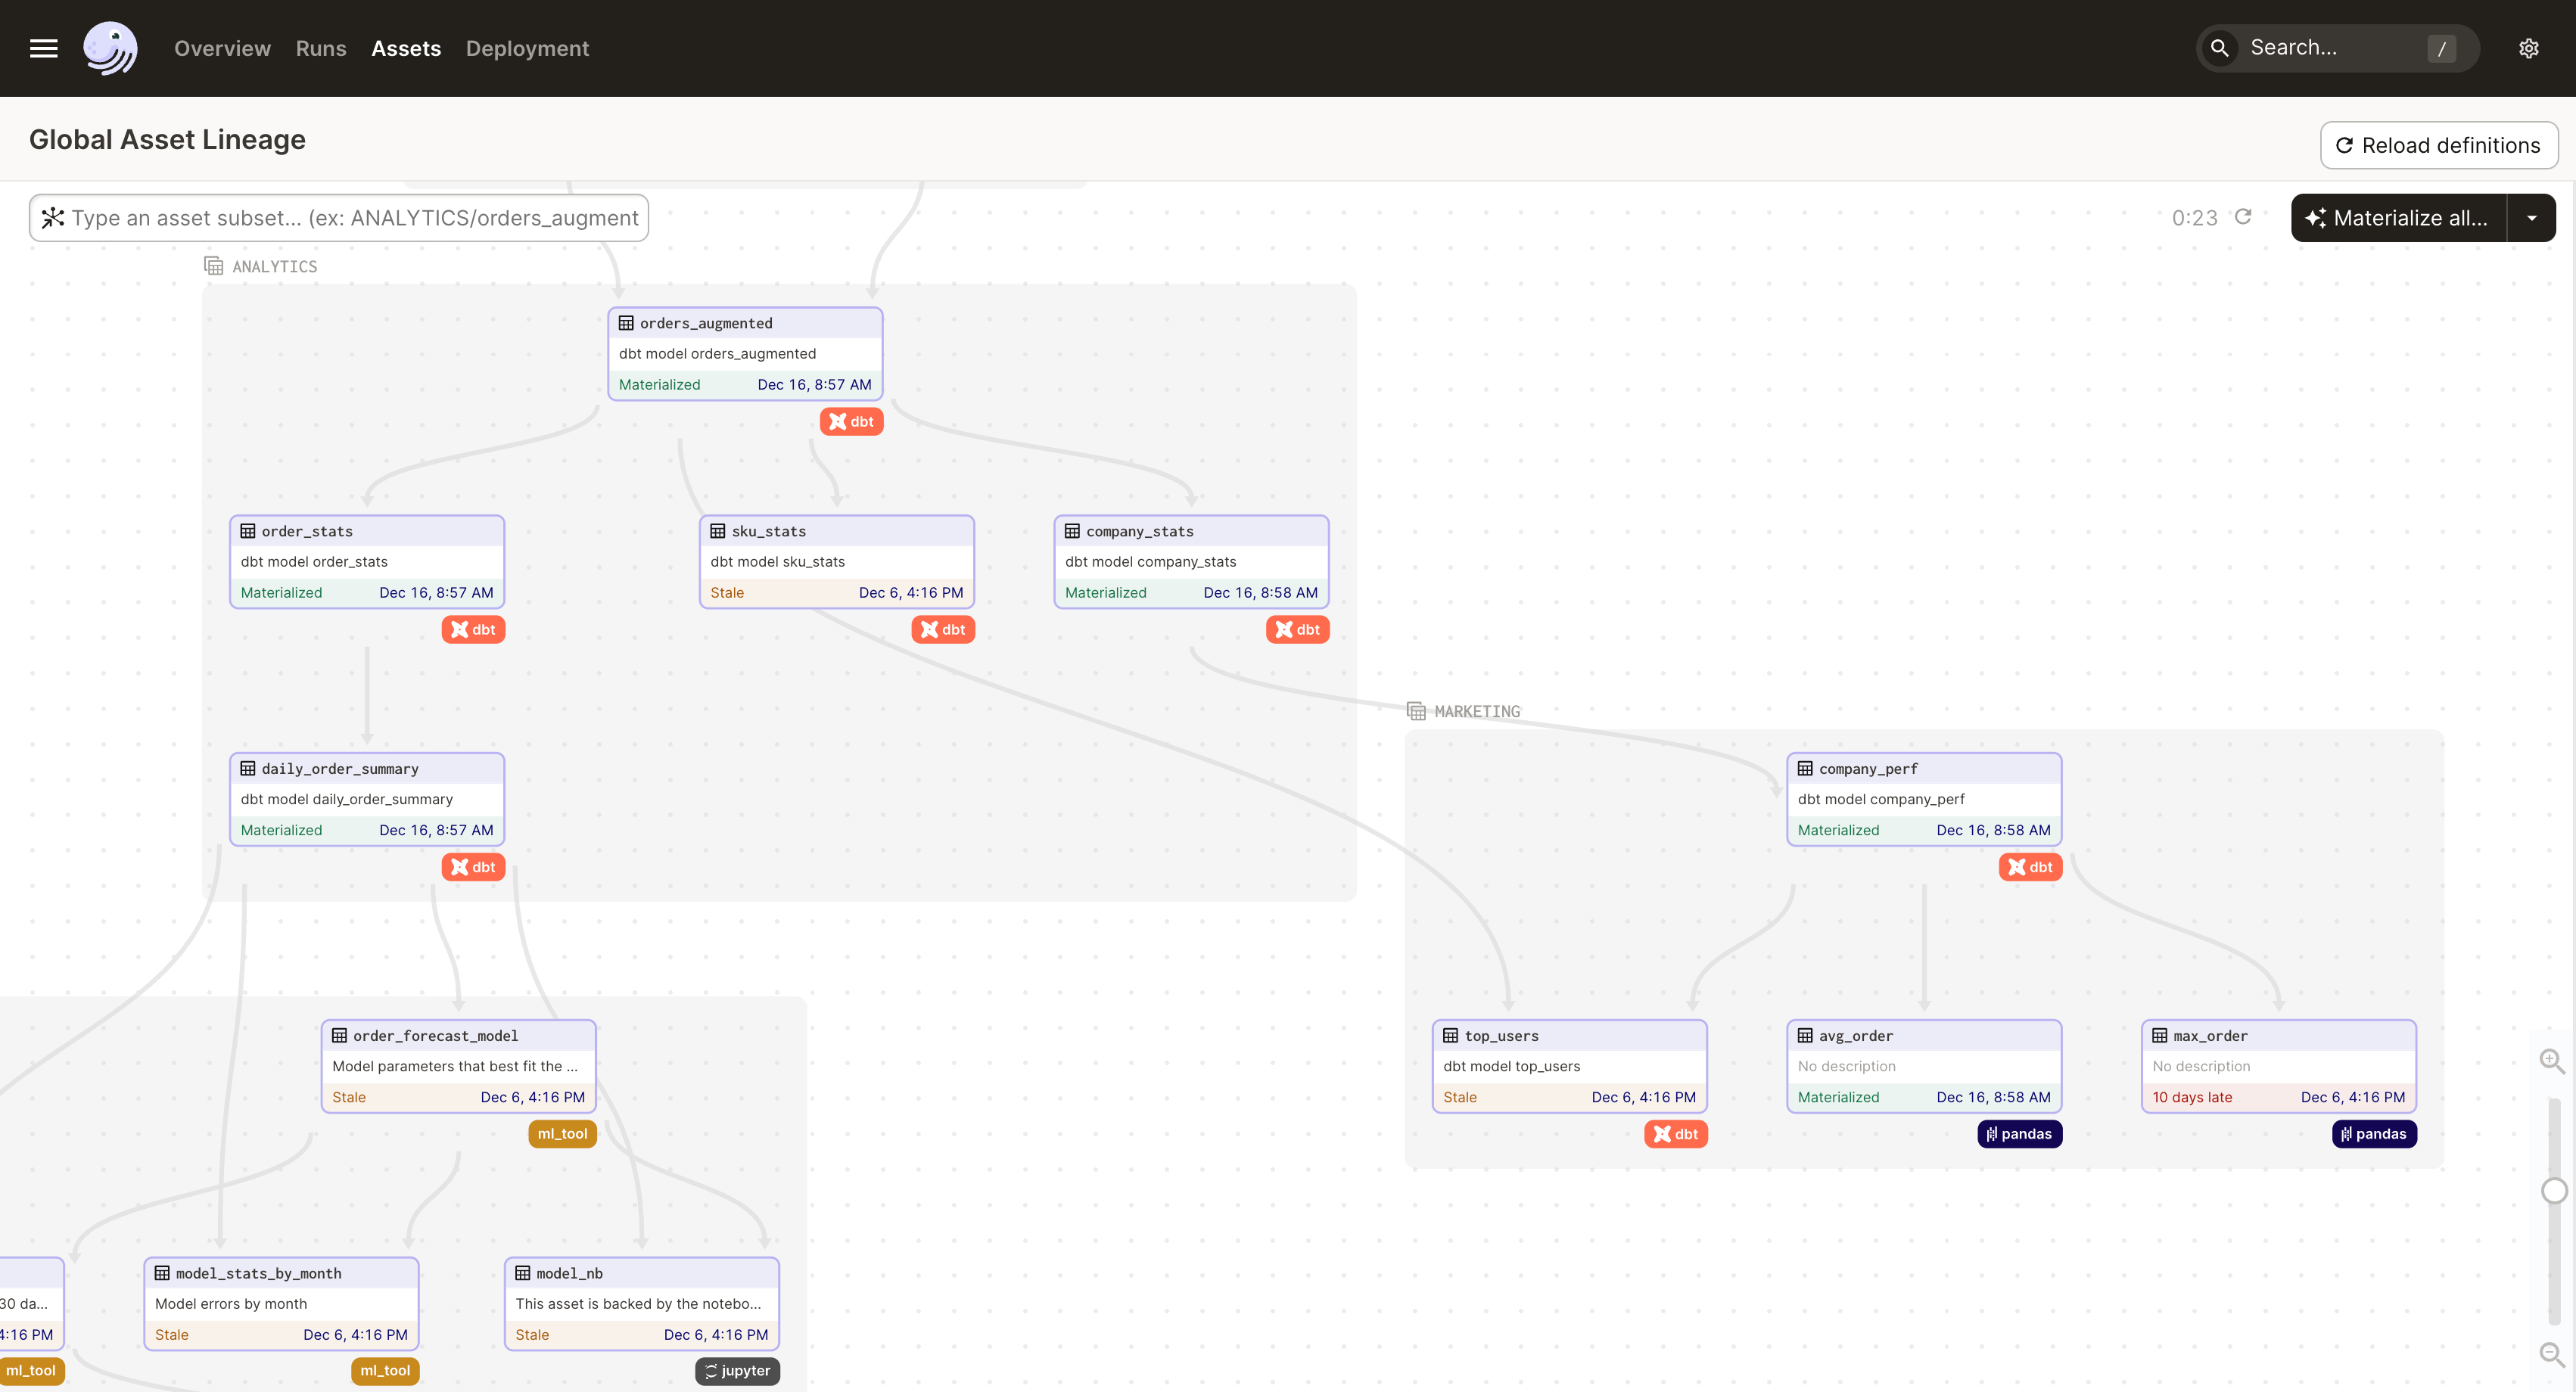Click the slash shortcut key hint
The image size is (2576, 1392).
pyautogui.click(x=2441, y=48)
